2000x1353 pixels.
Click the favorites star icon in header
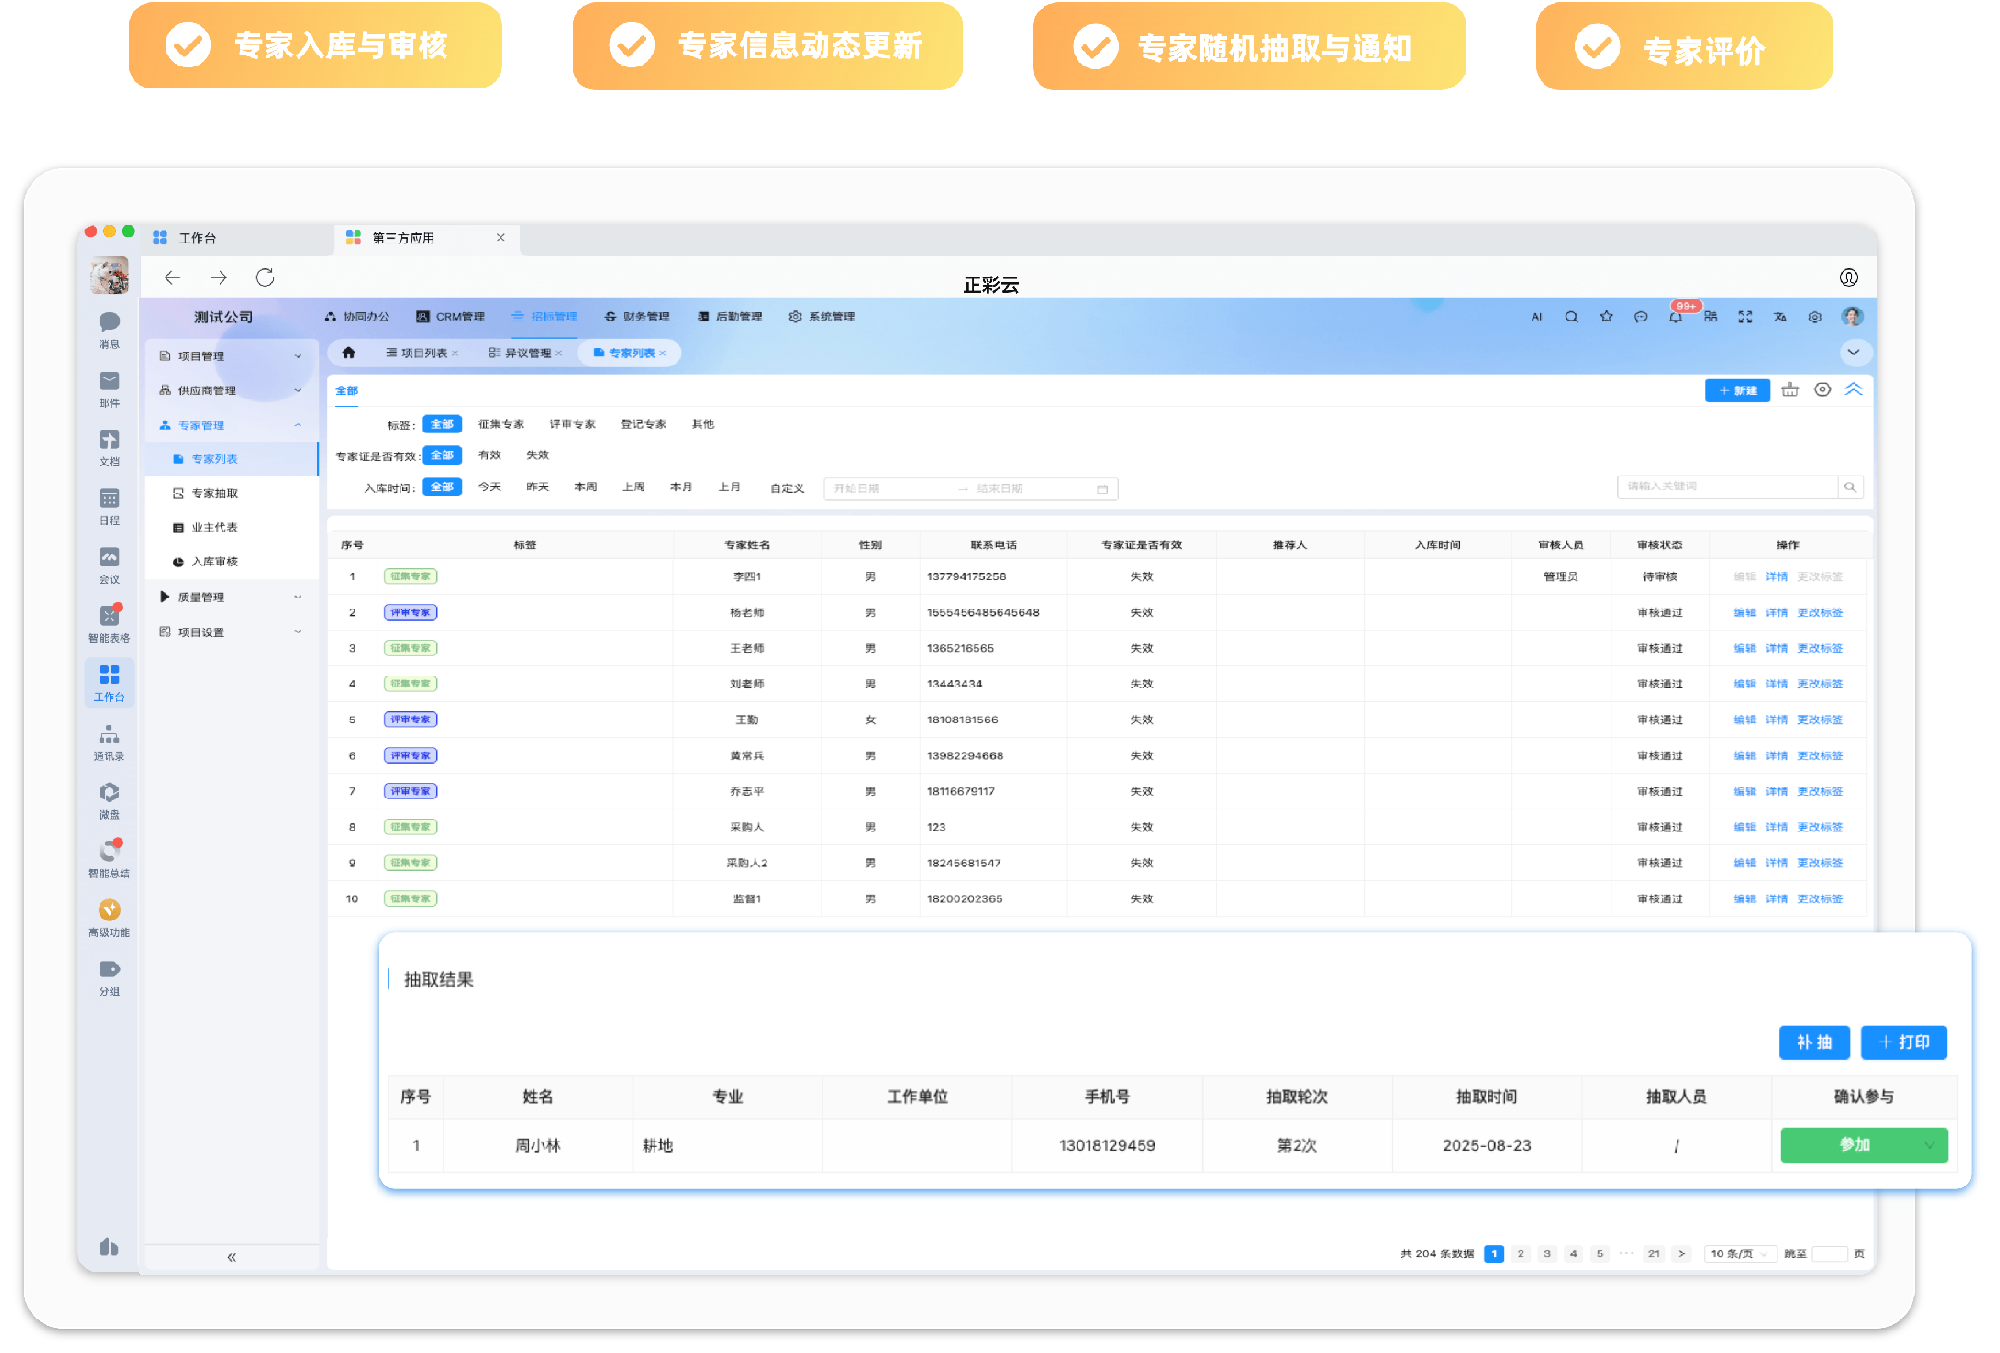[x=1606, y=317]
